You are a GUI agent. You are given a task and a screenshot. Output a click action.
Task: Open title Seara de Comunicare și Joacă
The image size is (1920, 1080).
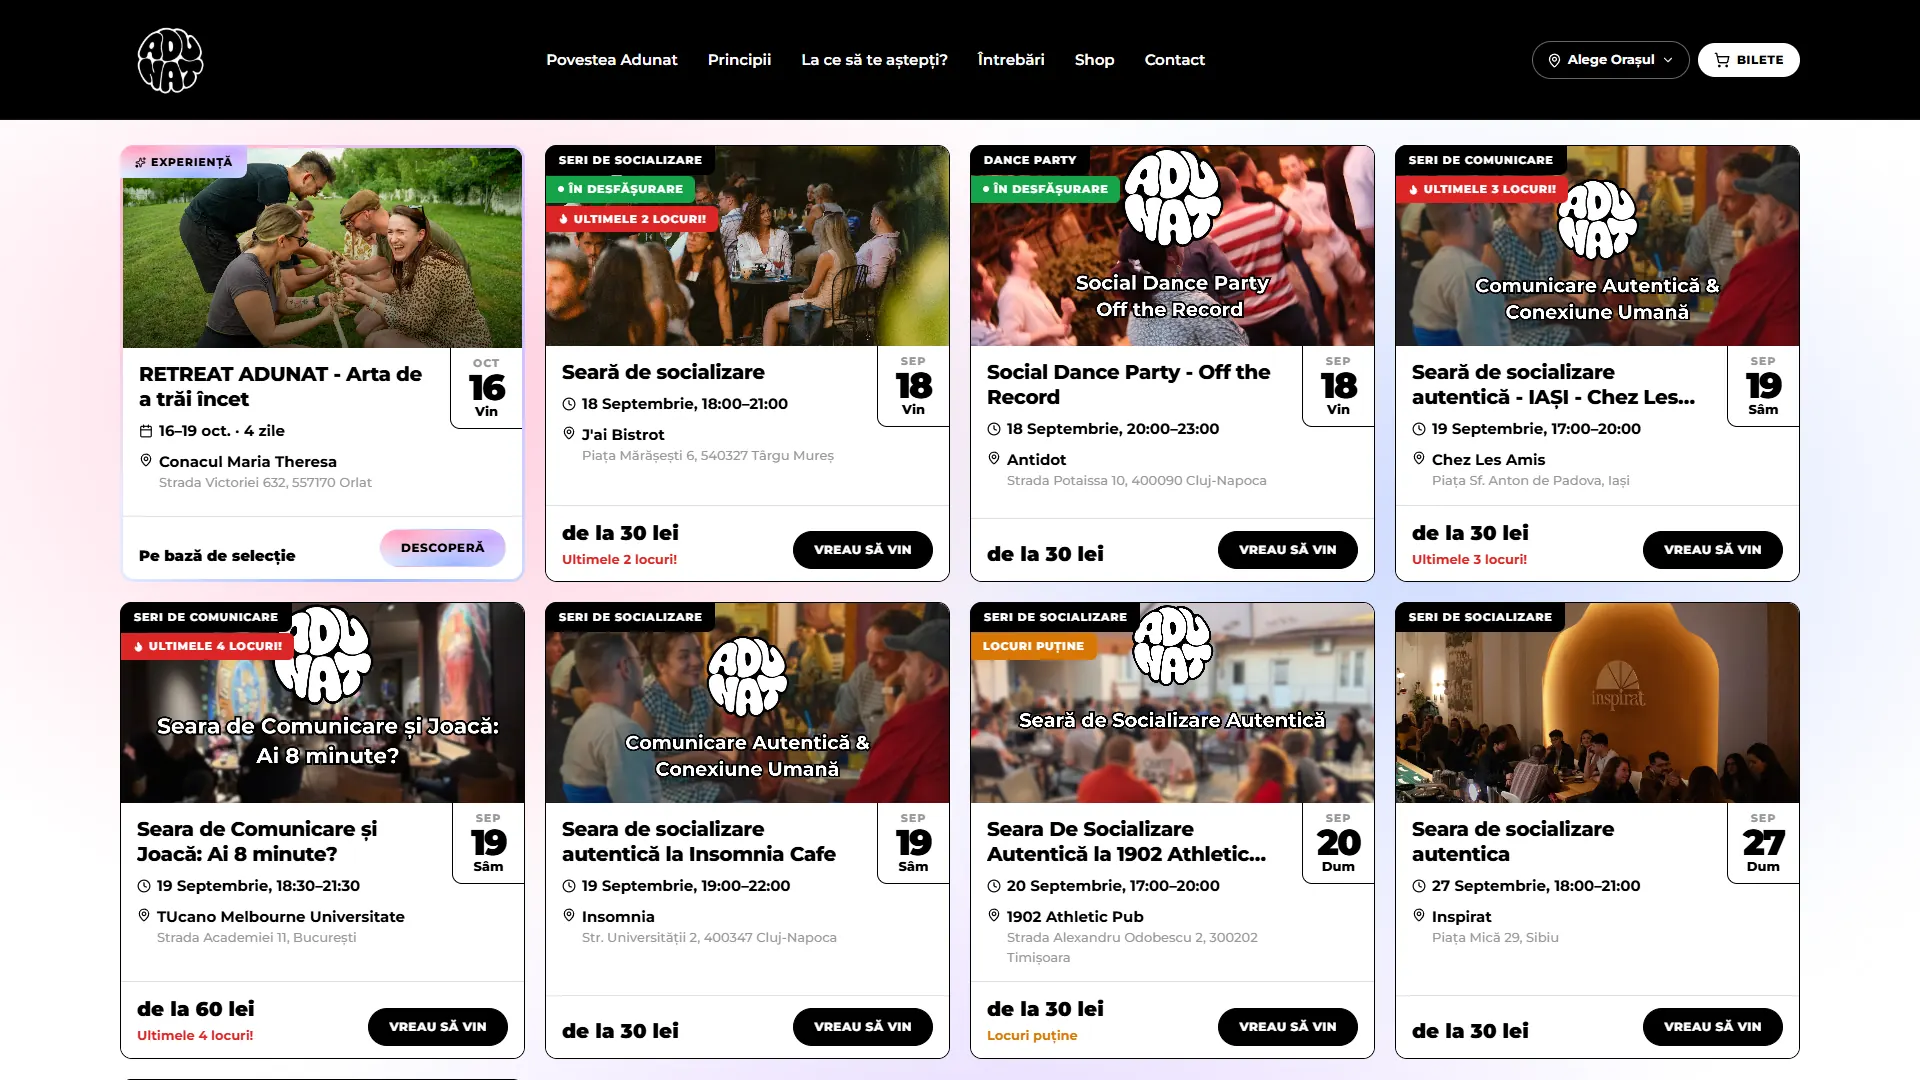[x=257, y=841]
